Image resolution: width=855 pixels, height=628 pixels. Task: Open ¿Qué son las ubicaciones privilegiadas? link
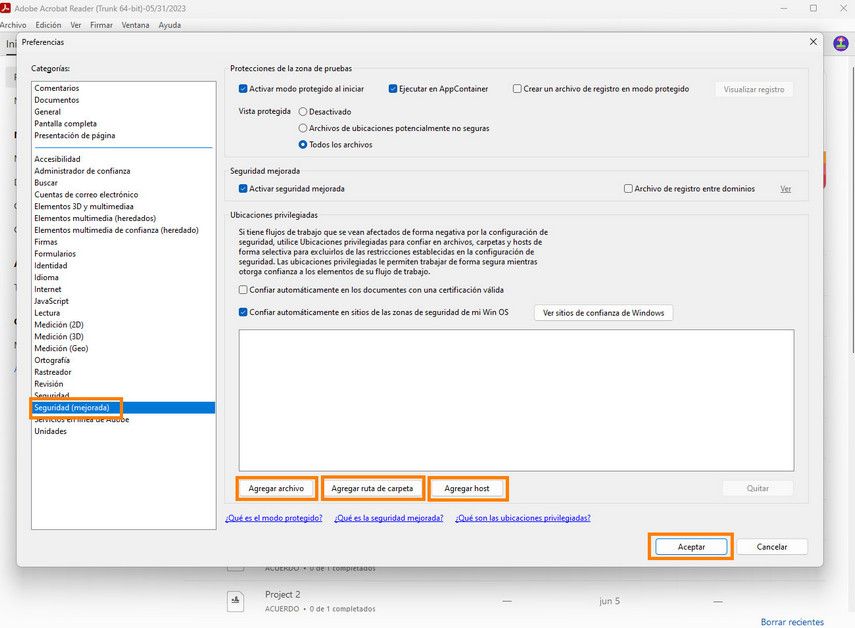tap(523, 518)
